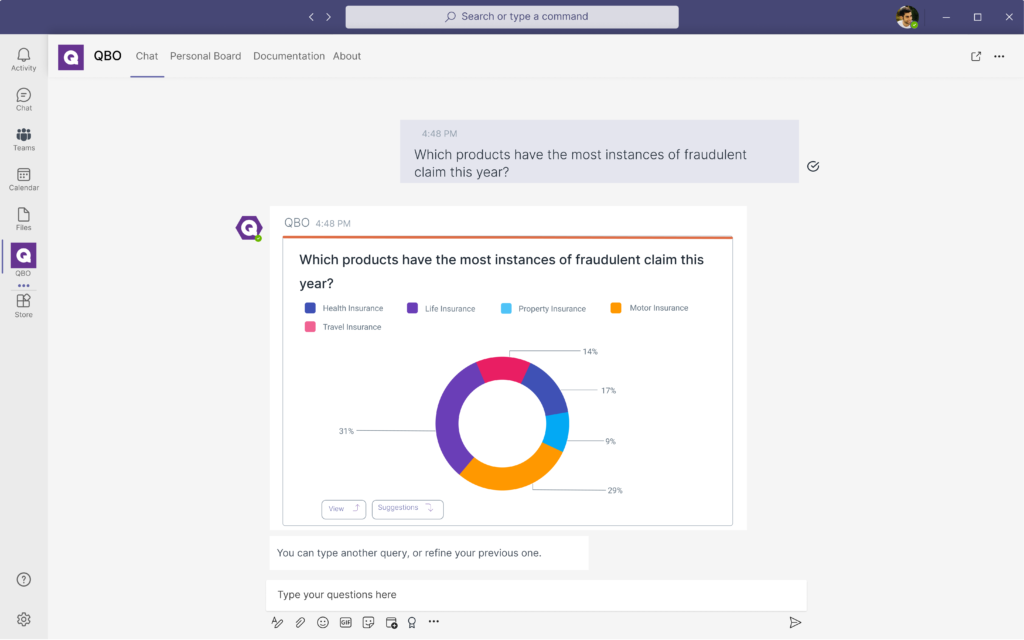Click the 'Type your questions here' field
This screenshot has width=1024, height=640.
[x=535, y=595]
